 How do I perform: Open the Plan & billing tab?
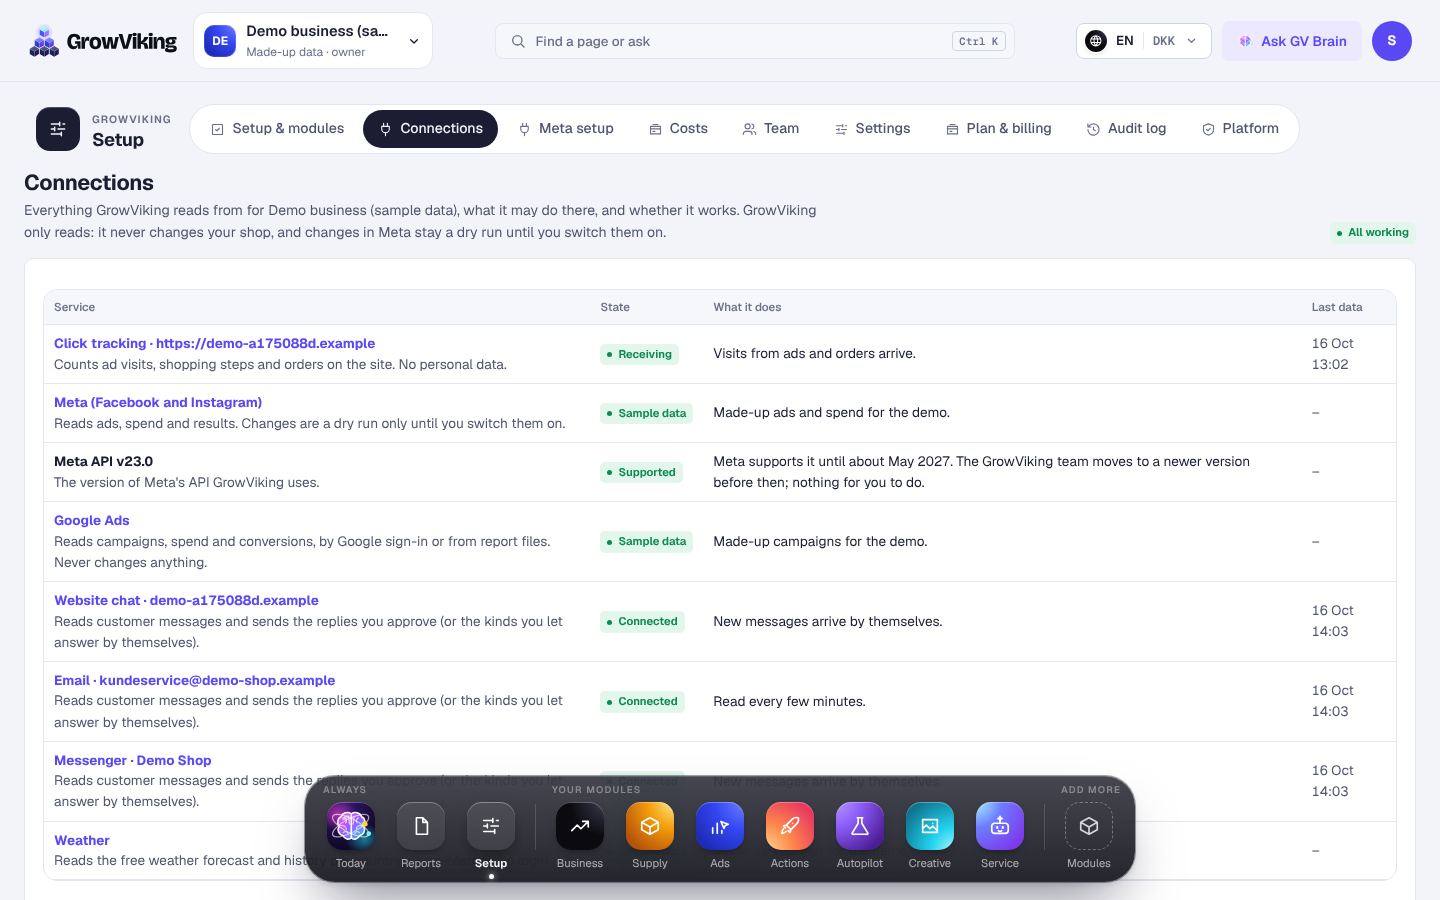(999, 129)
